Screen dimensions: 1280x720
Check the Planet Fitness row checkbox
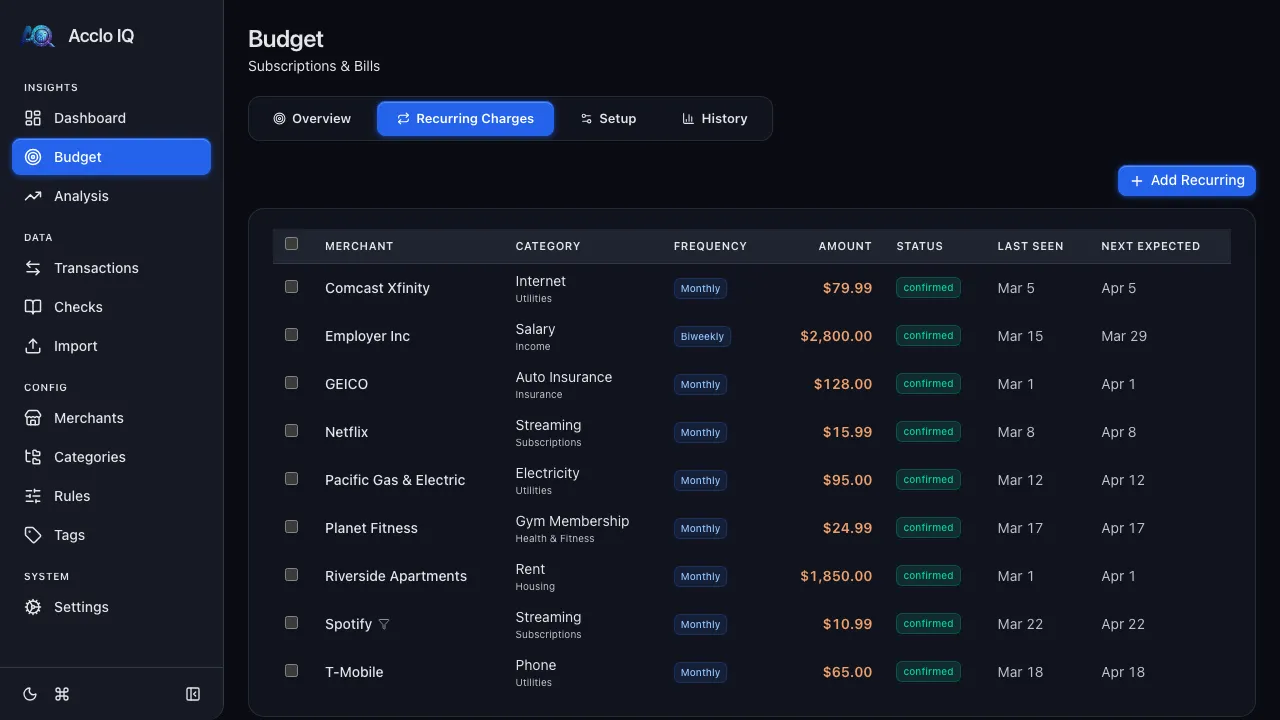click(291, 526)
